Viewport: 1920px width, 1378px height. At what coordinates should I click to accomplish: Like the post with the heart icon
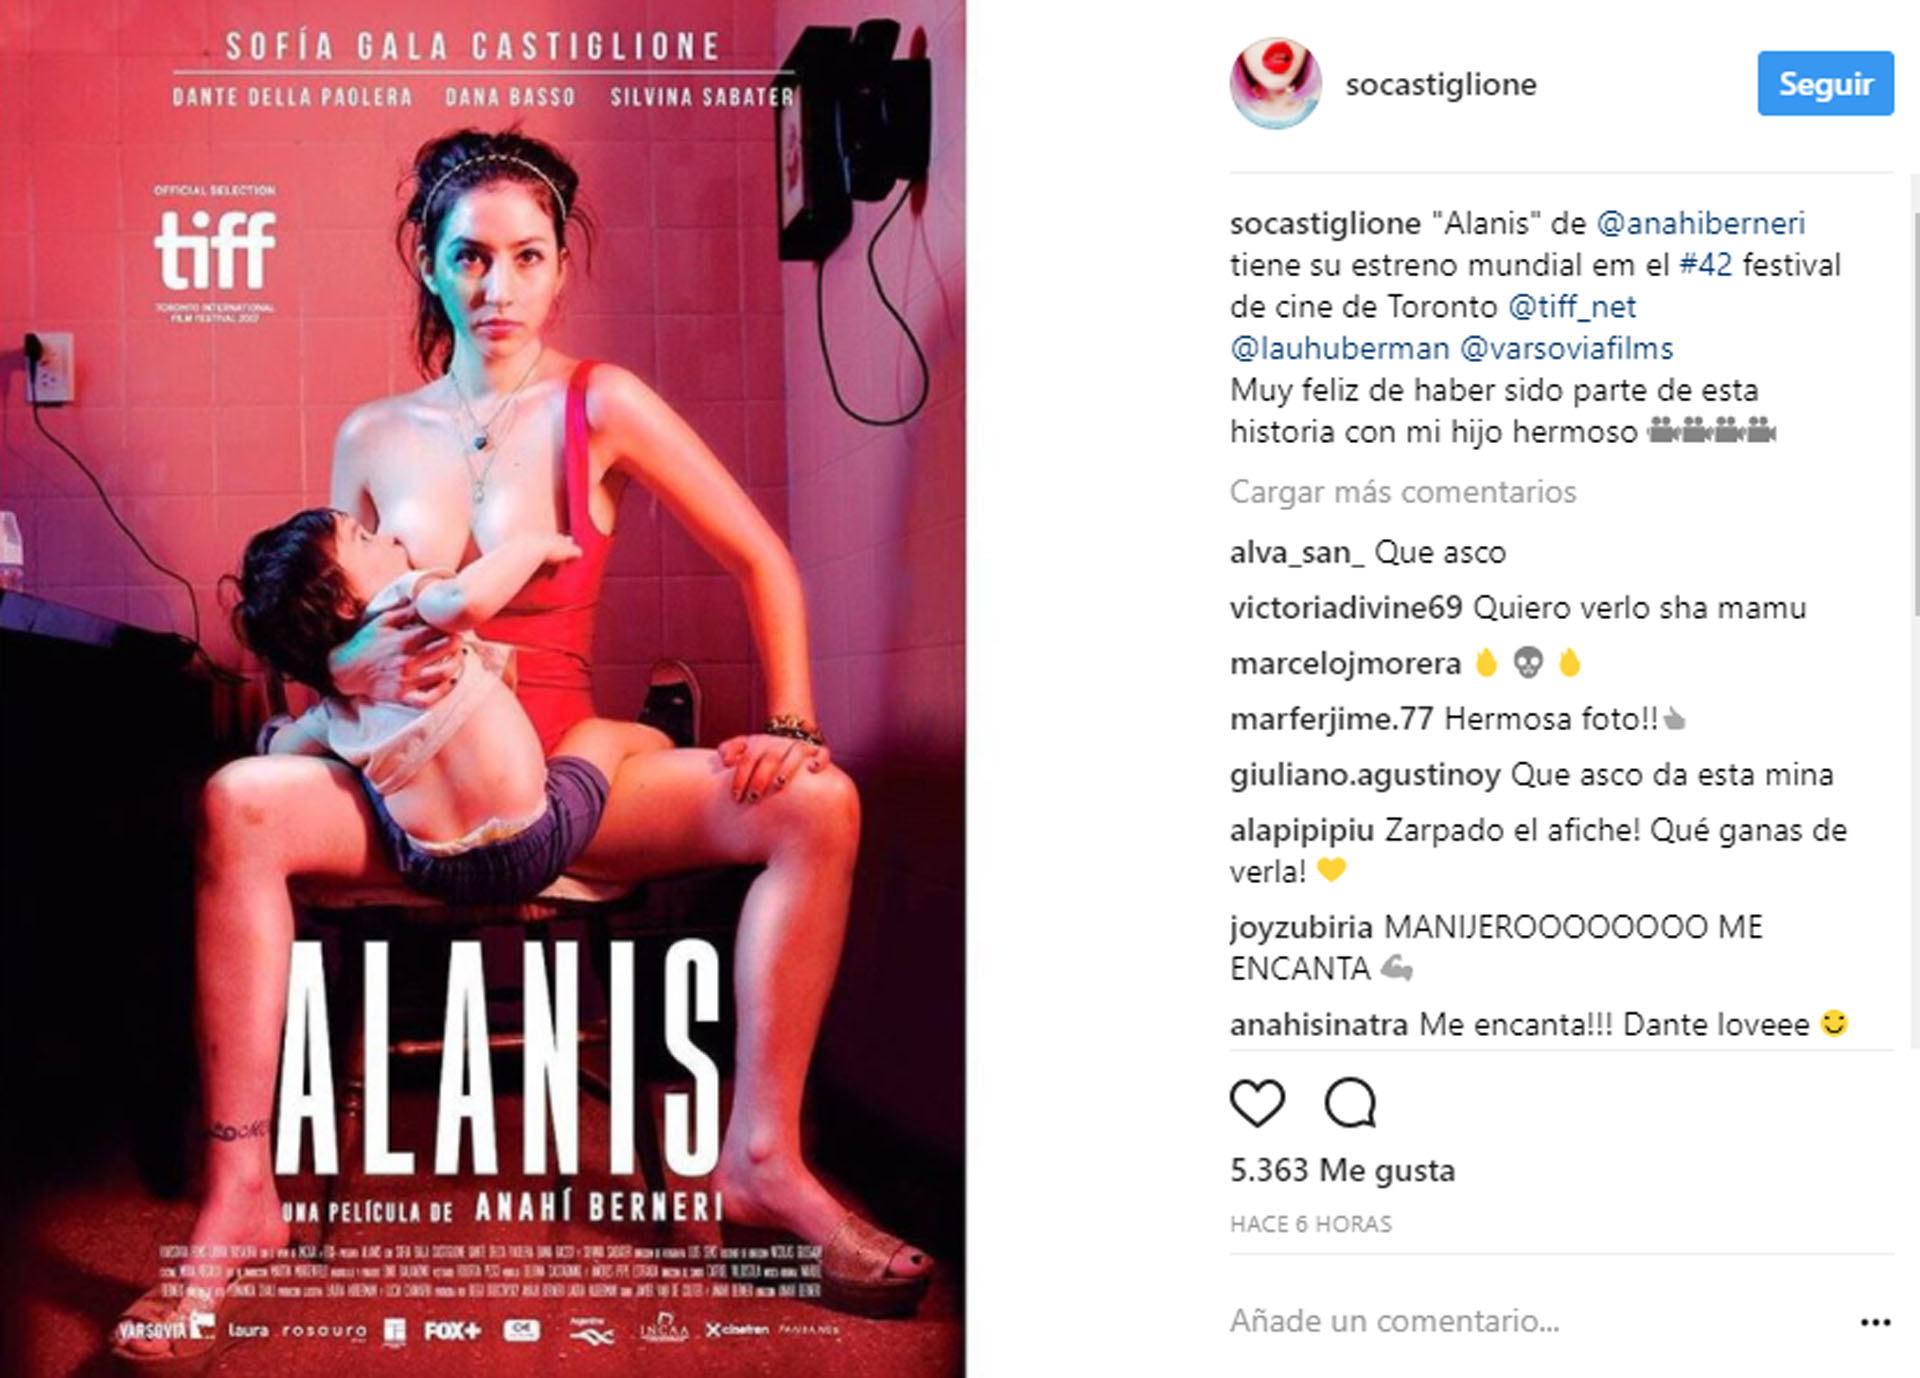coord(1257,1103)
